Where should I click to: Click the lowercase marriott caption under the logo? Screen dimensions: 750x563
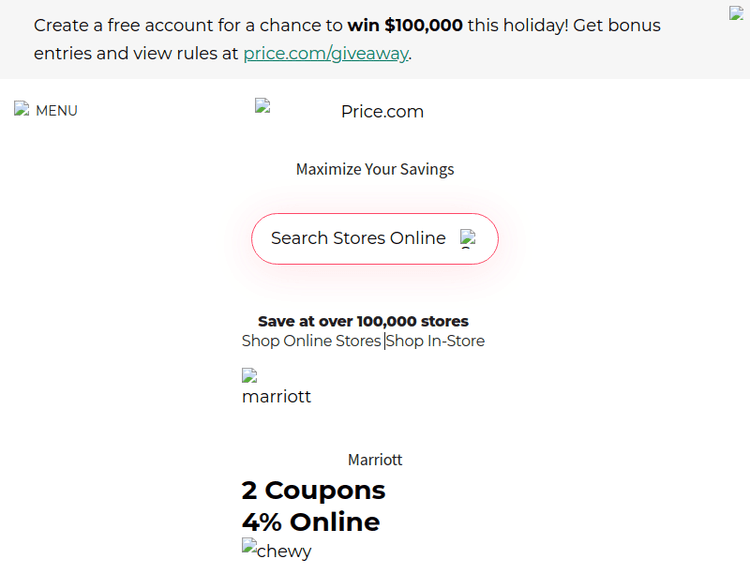[x=276, y=397]
